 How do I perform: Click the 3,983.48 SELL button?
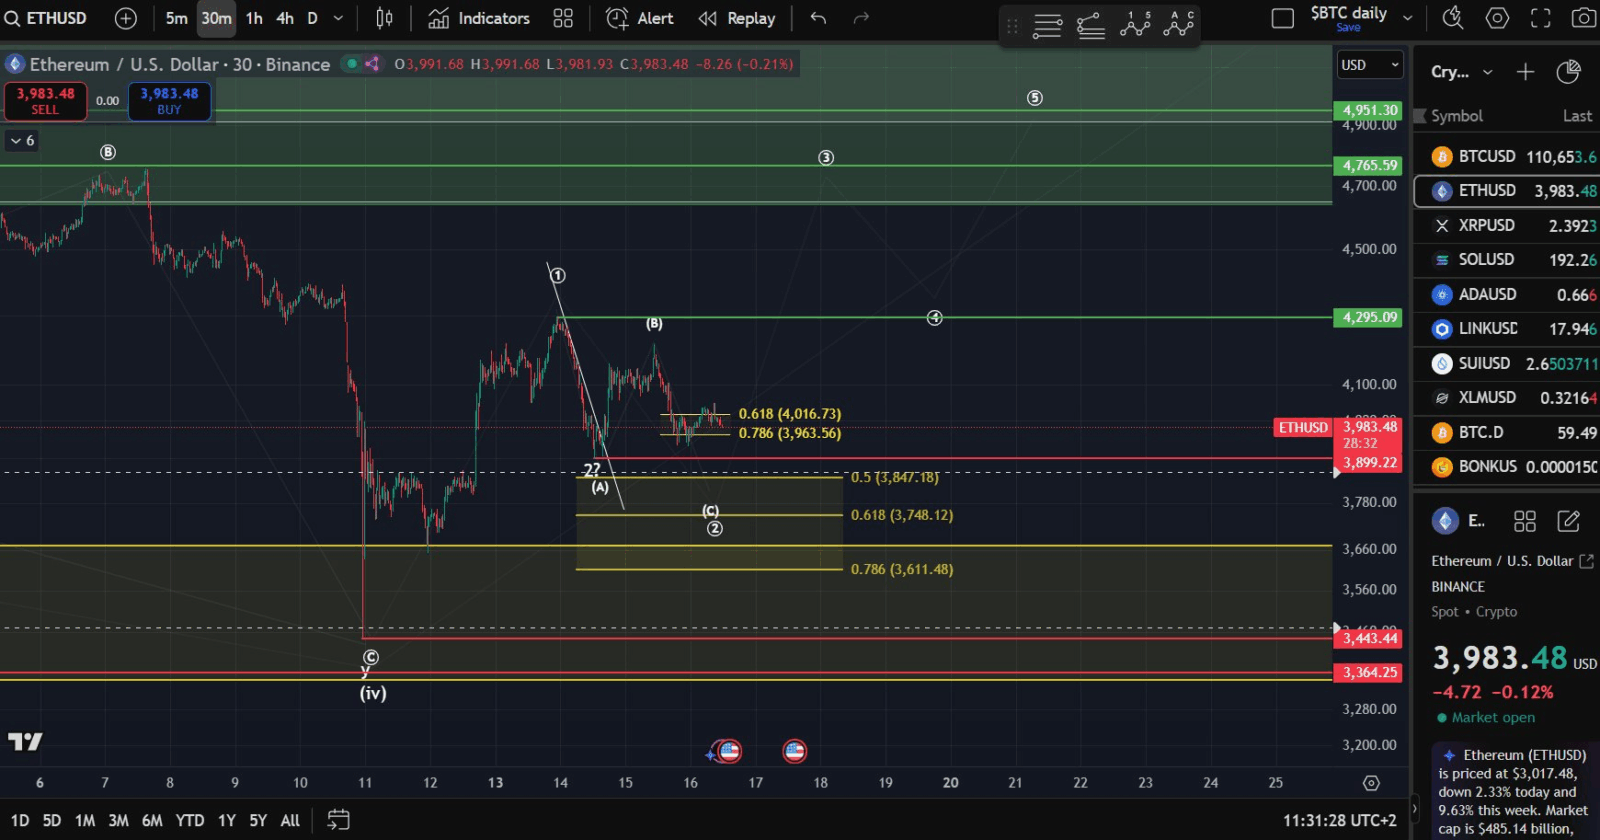click(45, 101)
